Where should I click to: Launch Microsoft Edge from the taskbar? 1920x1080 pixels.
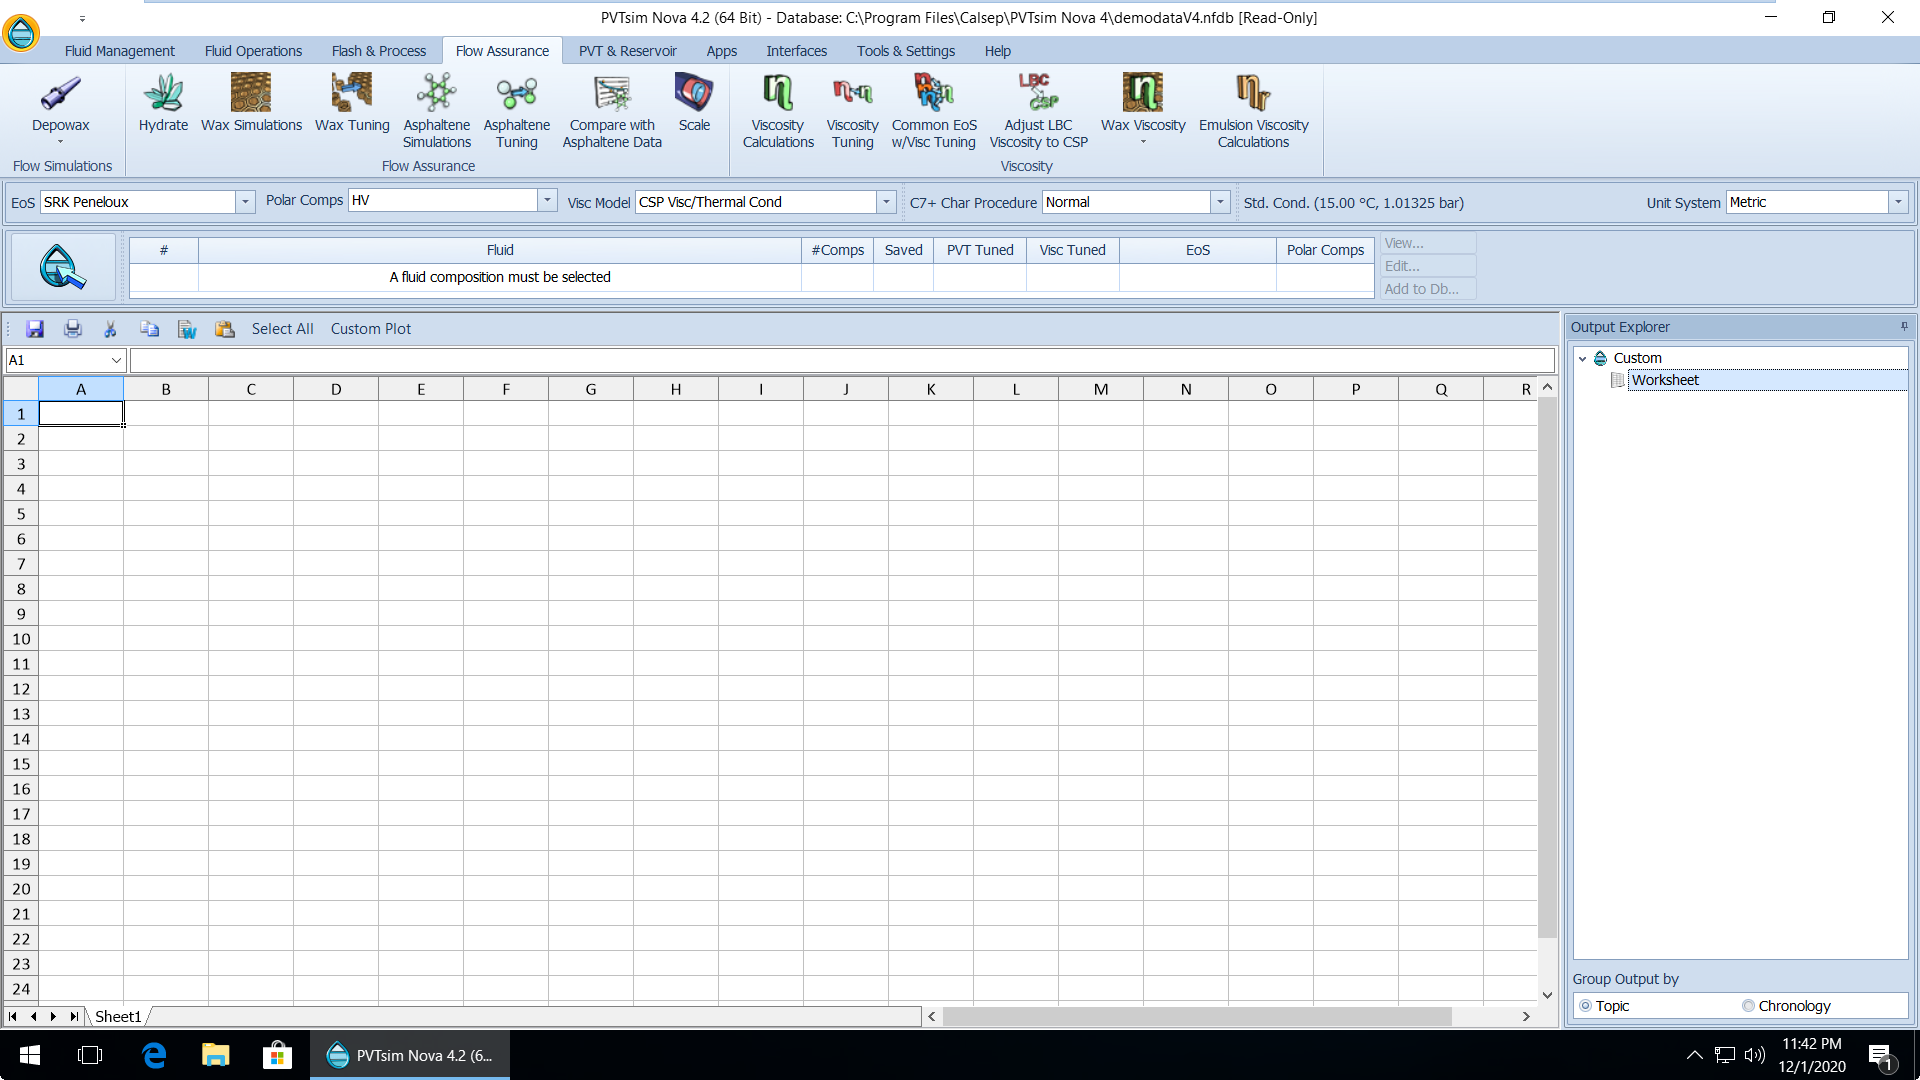(x=154, y=1055)
